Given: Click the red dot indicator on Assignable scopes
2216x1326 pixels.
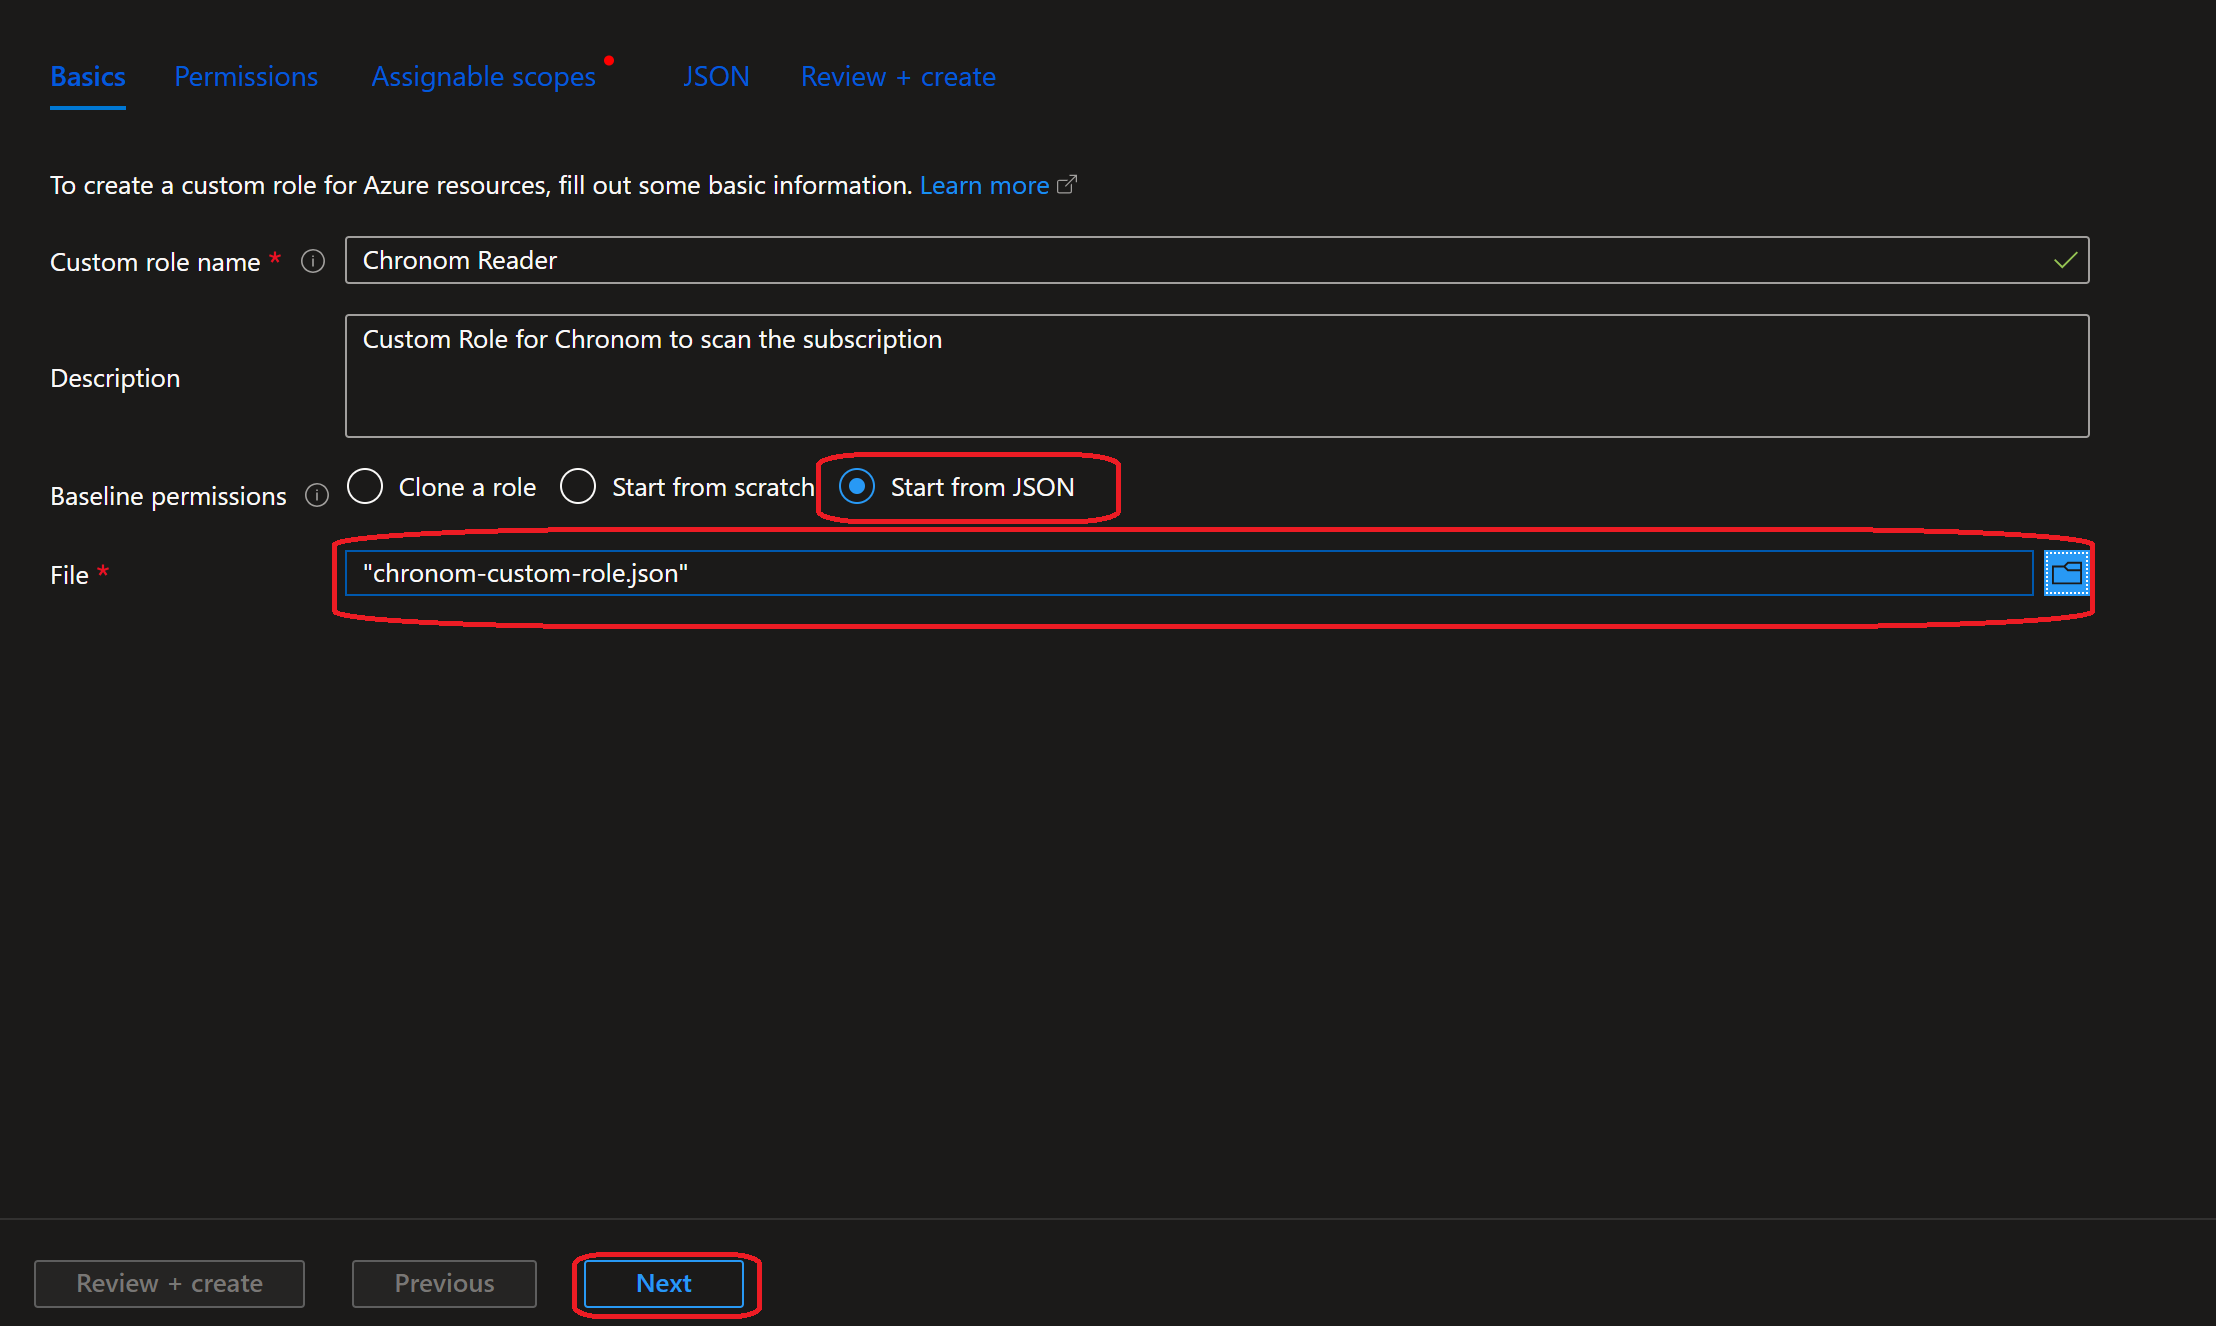Looking at the screenshot, I should [x=609, y=59].
